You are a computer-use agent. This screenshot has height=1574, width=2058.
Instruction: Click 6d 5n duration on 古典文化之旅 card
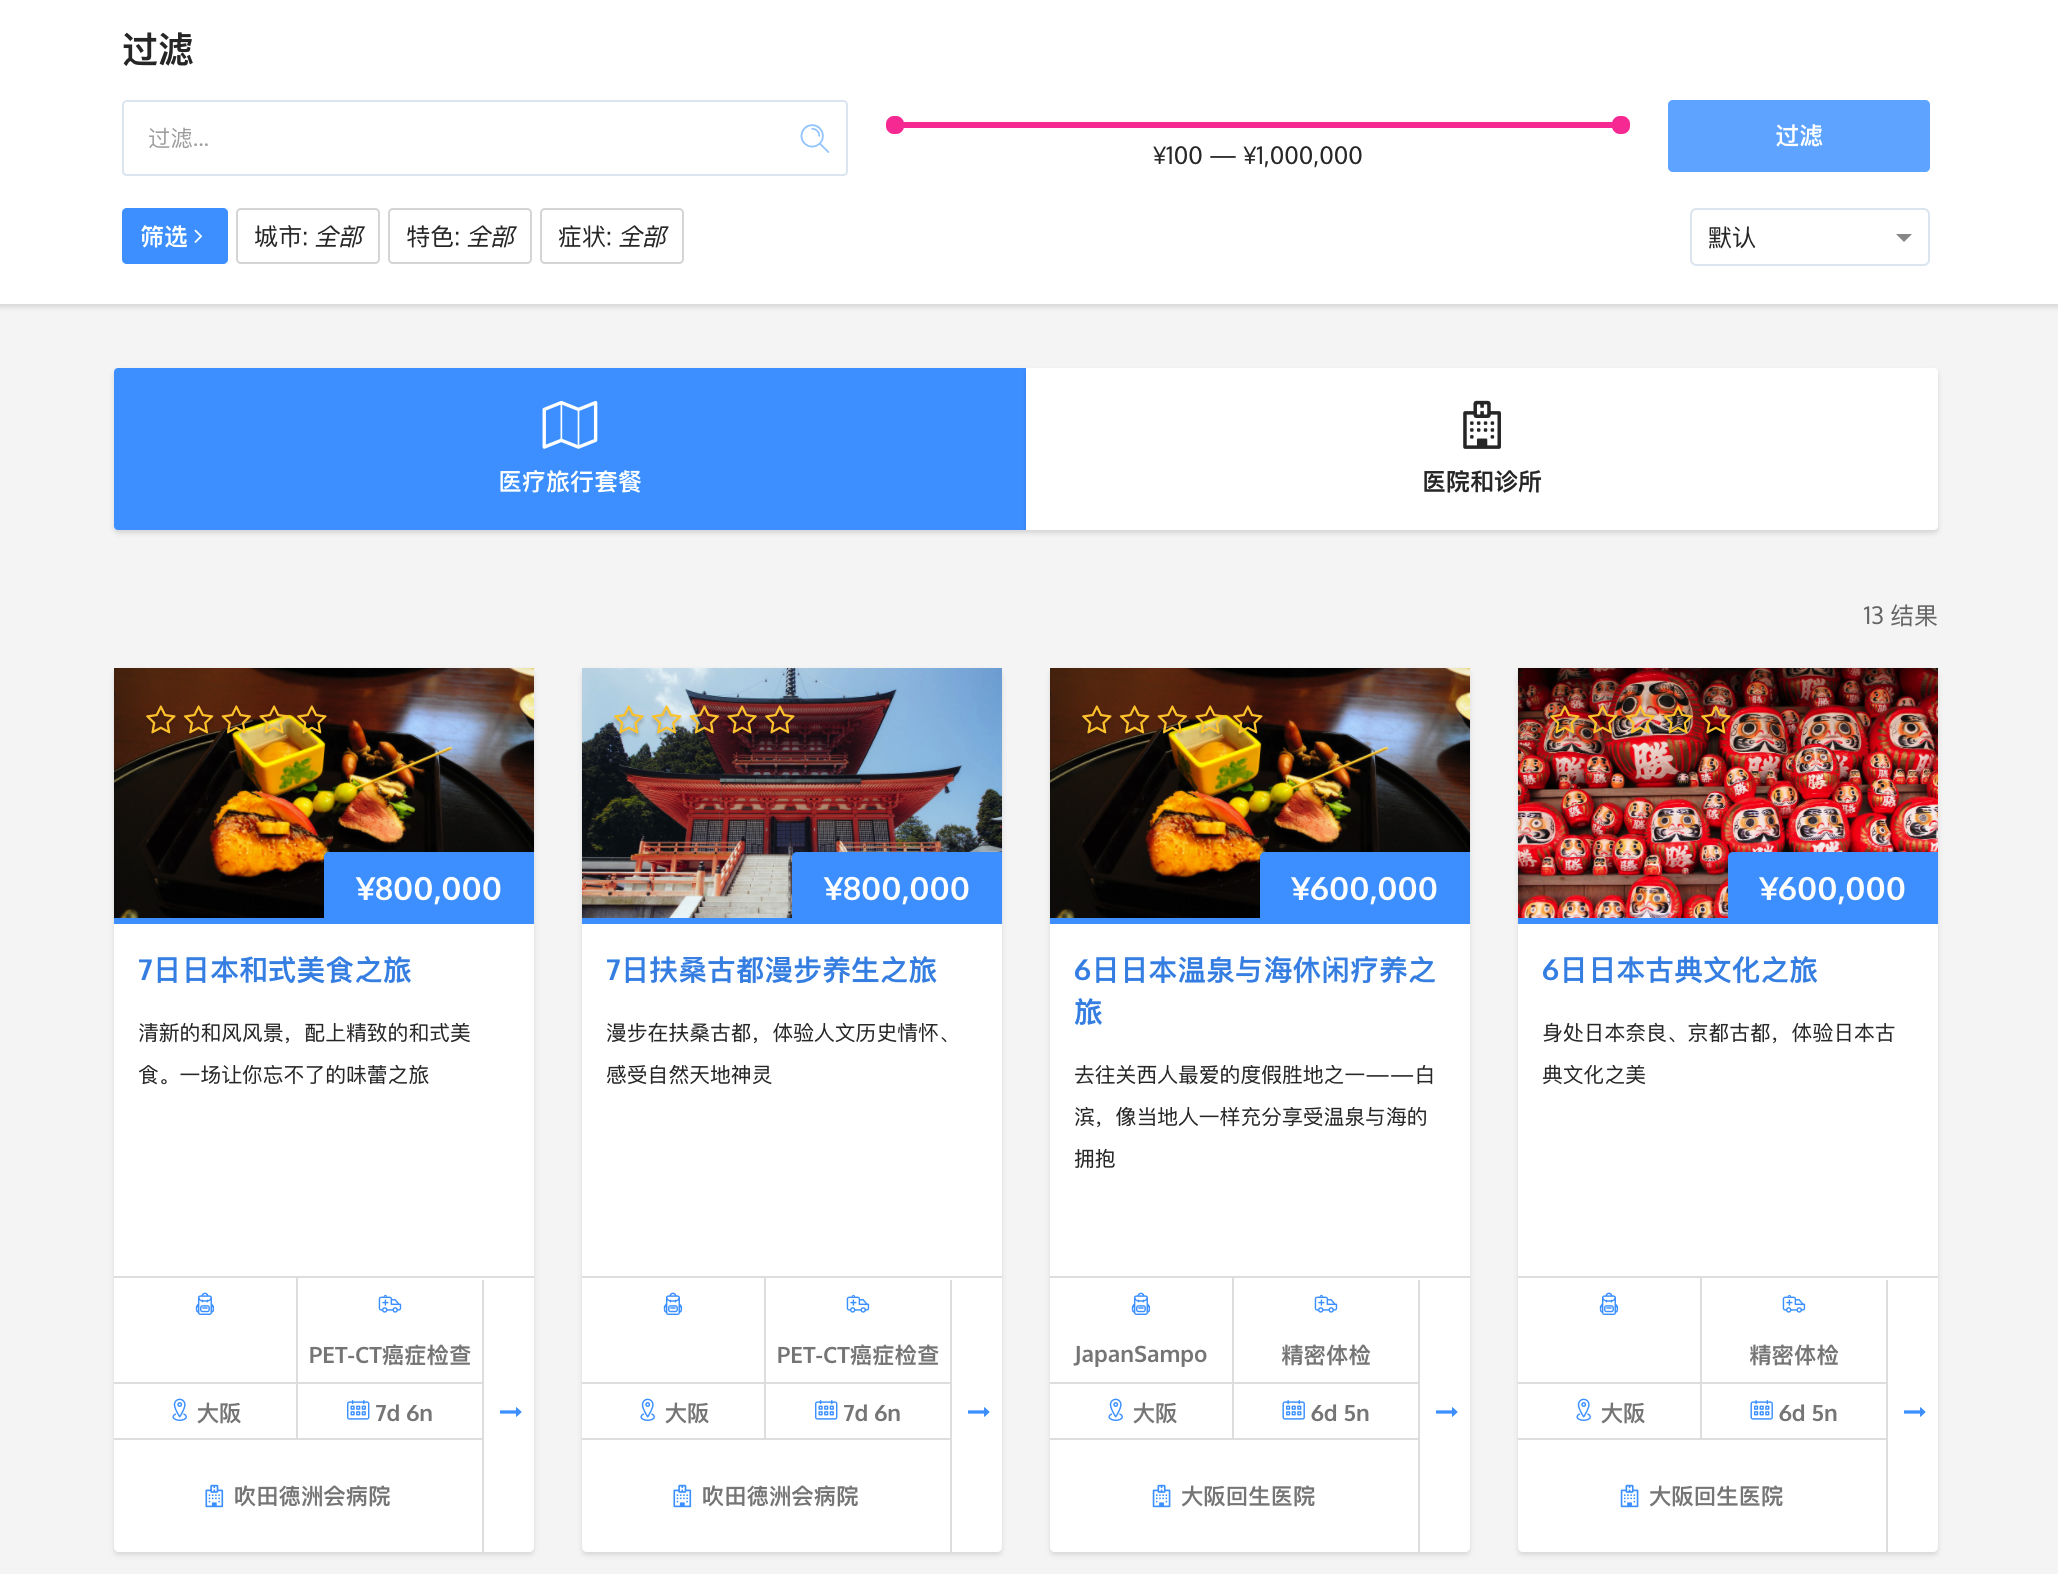[x=1808, y=1412]
